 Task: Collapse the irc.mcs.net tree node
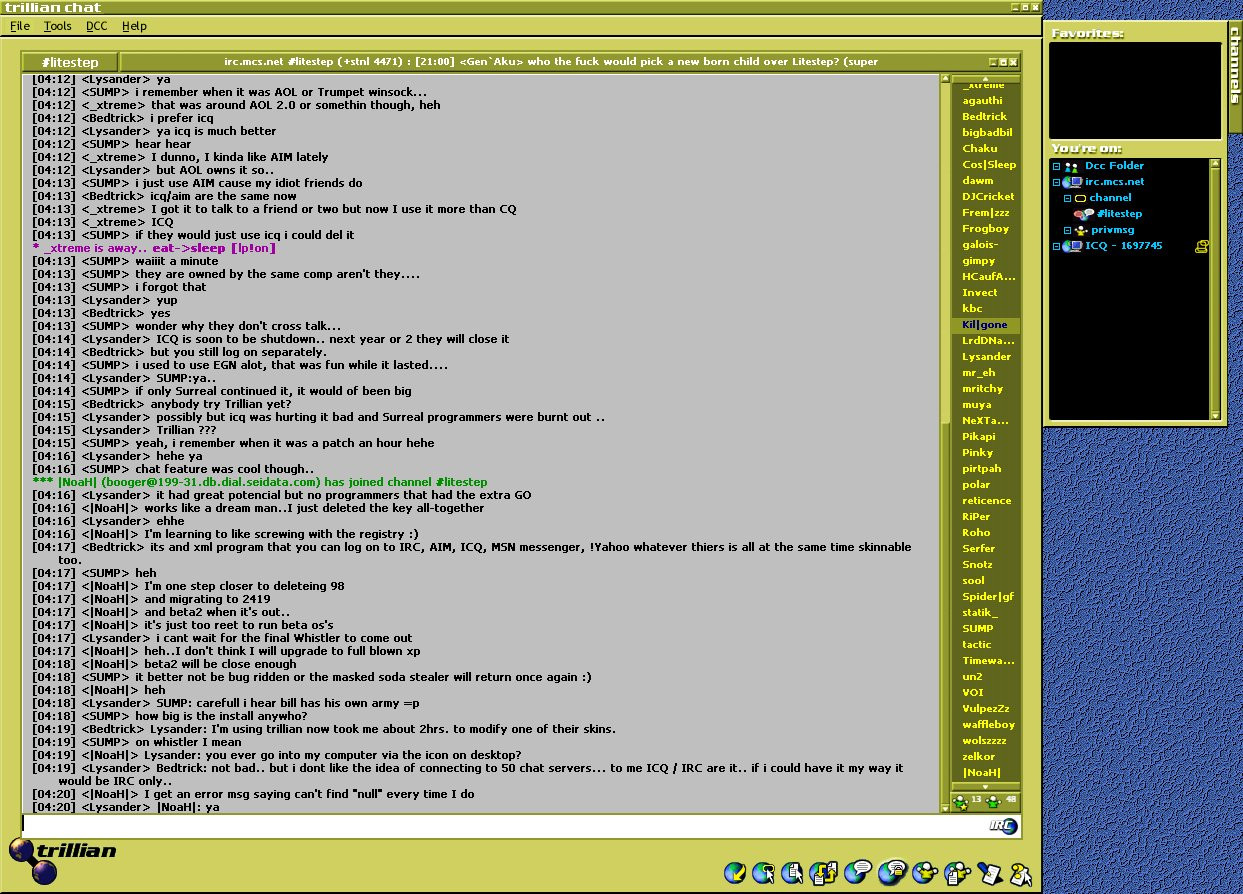point(1056,182)
